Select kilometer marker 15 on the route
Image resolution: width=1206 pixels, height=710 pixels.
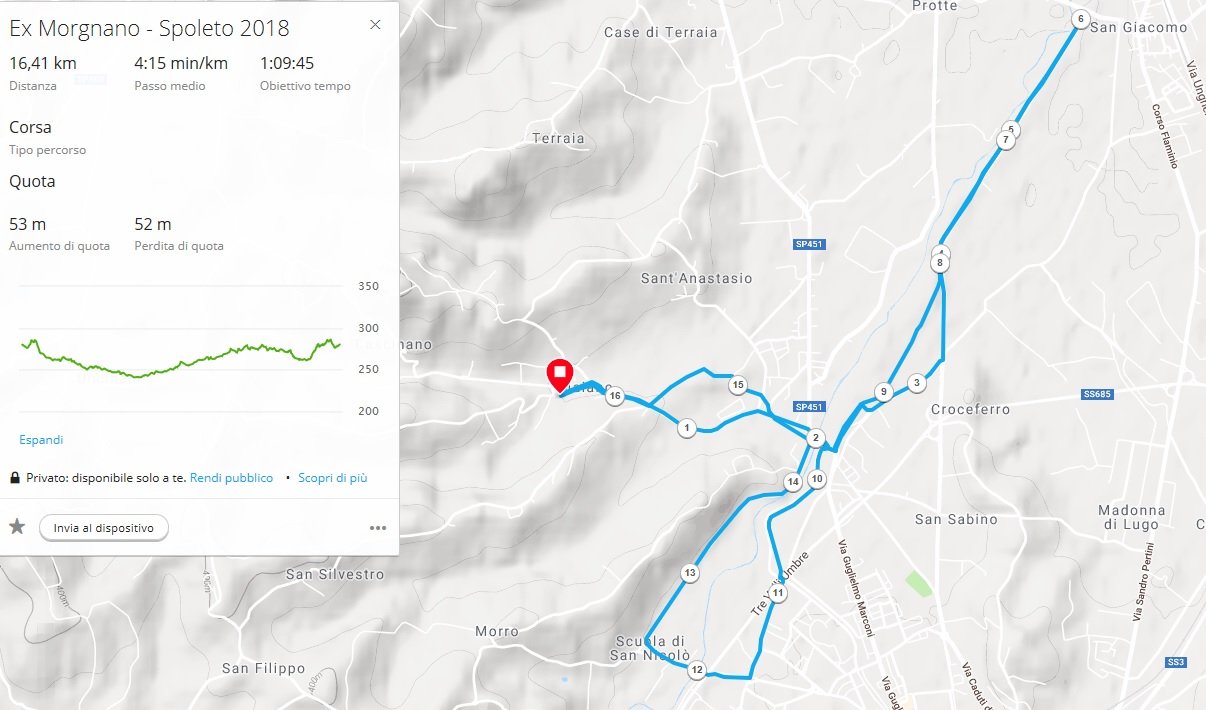[738, 385]
